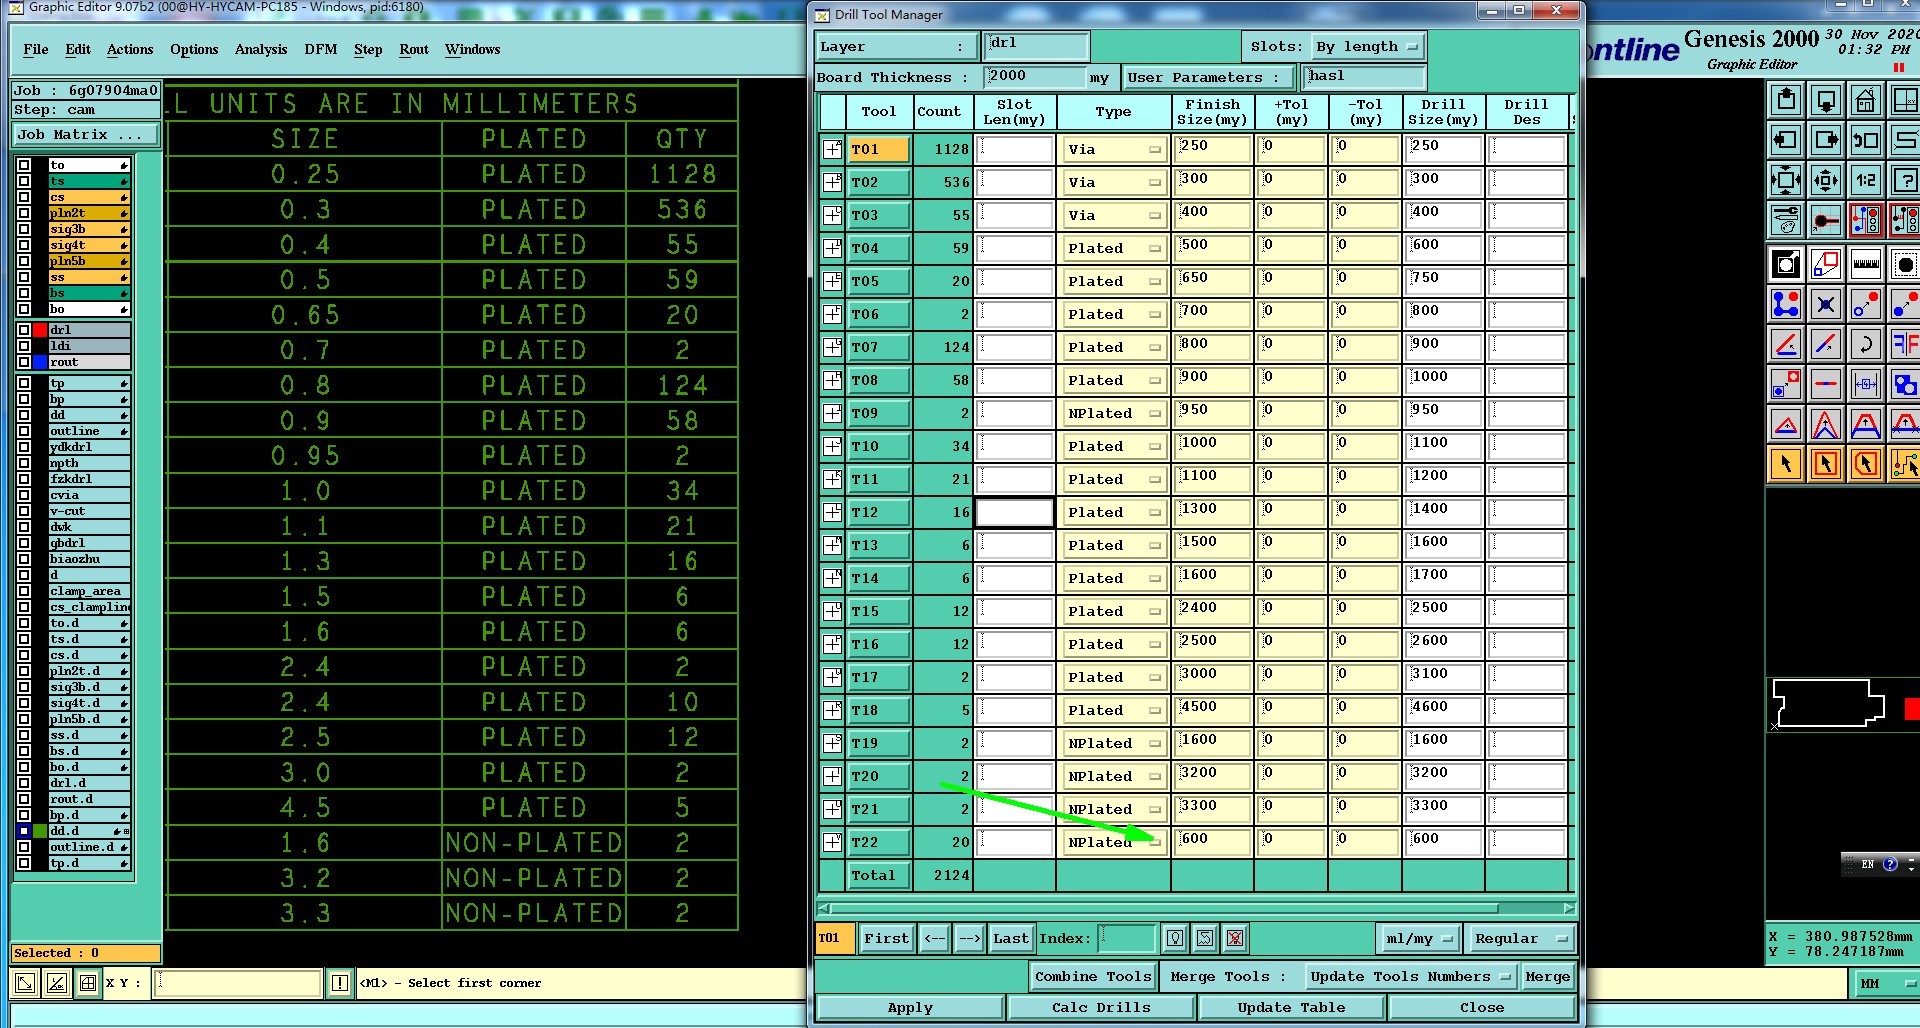Click the black arrow select tool
Image resolution: width=1920 pixels, height=1028 pixels.
tap(1786, 464)
